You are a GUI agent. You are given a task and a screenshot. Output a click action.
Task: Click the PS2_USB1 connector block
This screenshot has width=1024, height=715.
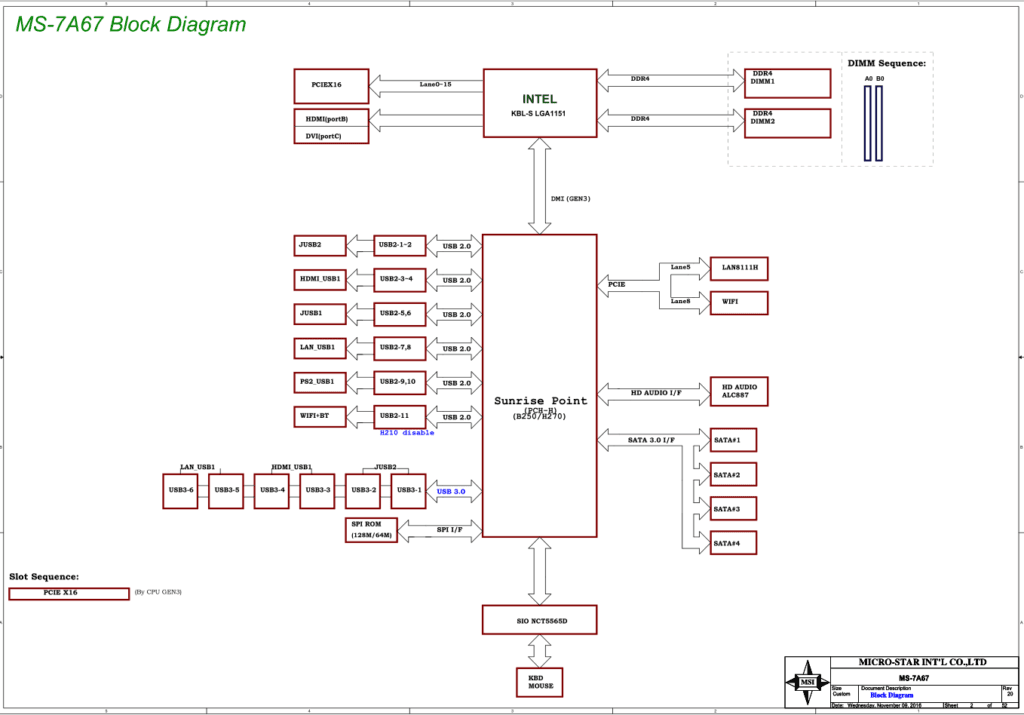320,382
